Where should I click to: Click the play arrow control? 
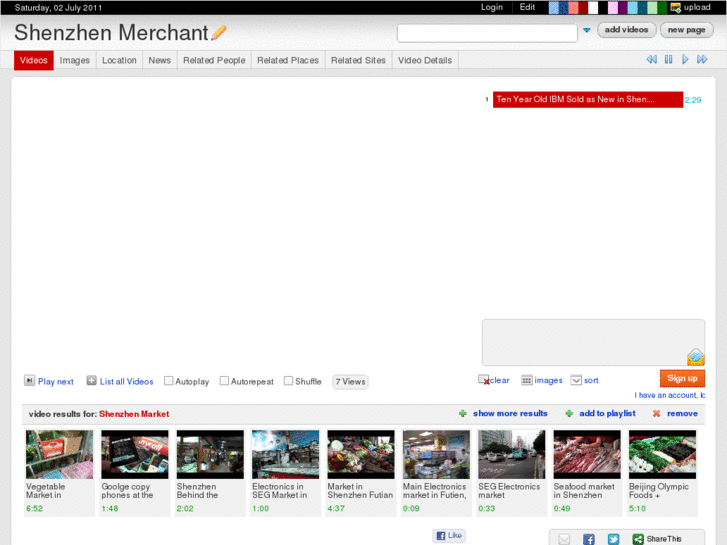coord(685,59)
